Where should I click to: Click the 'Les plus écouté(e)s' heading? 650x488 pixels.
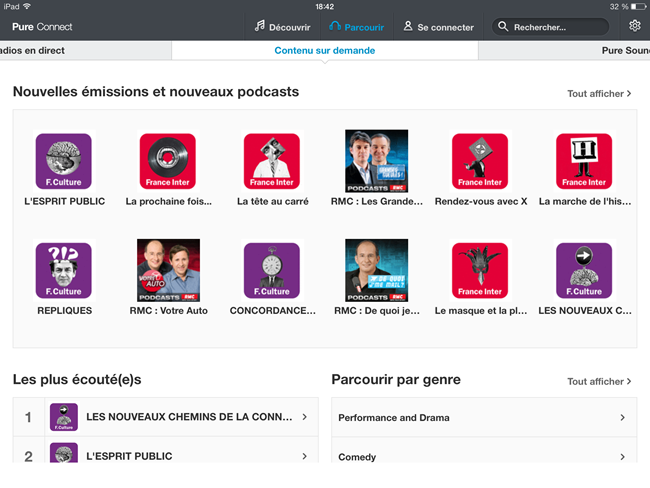point(77,379)
